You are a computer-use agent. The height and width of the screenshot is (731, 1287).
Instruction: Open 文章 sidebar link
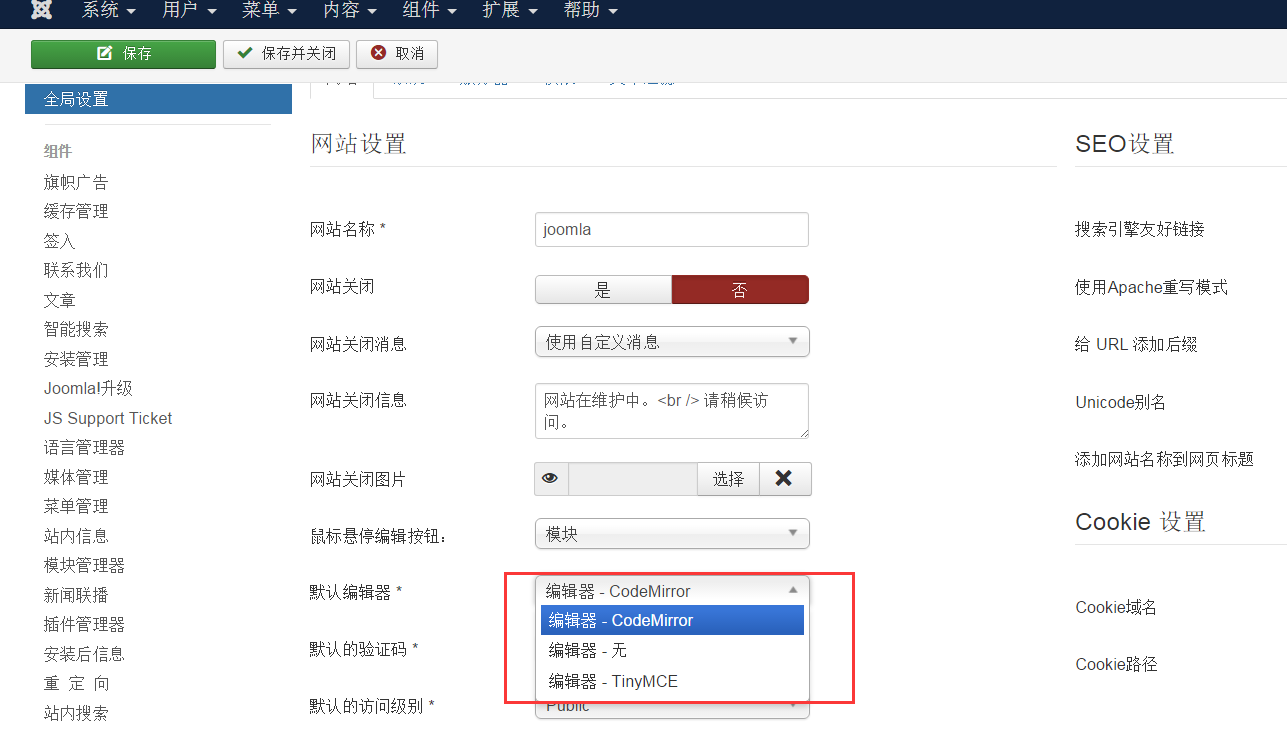(x=60, y=300)
